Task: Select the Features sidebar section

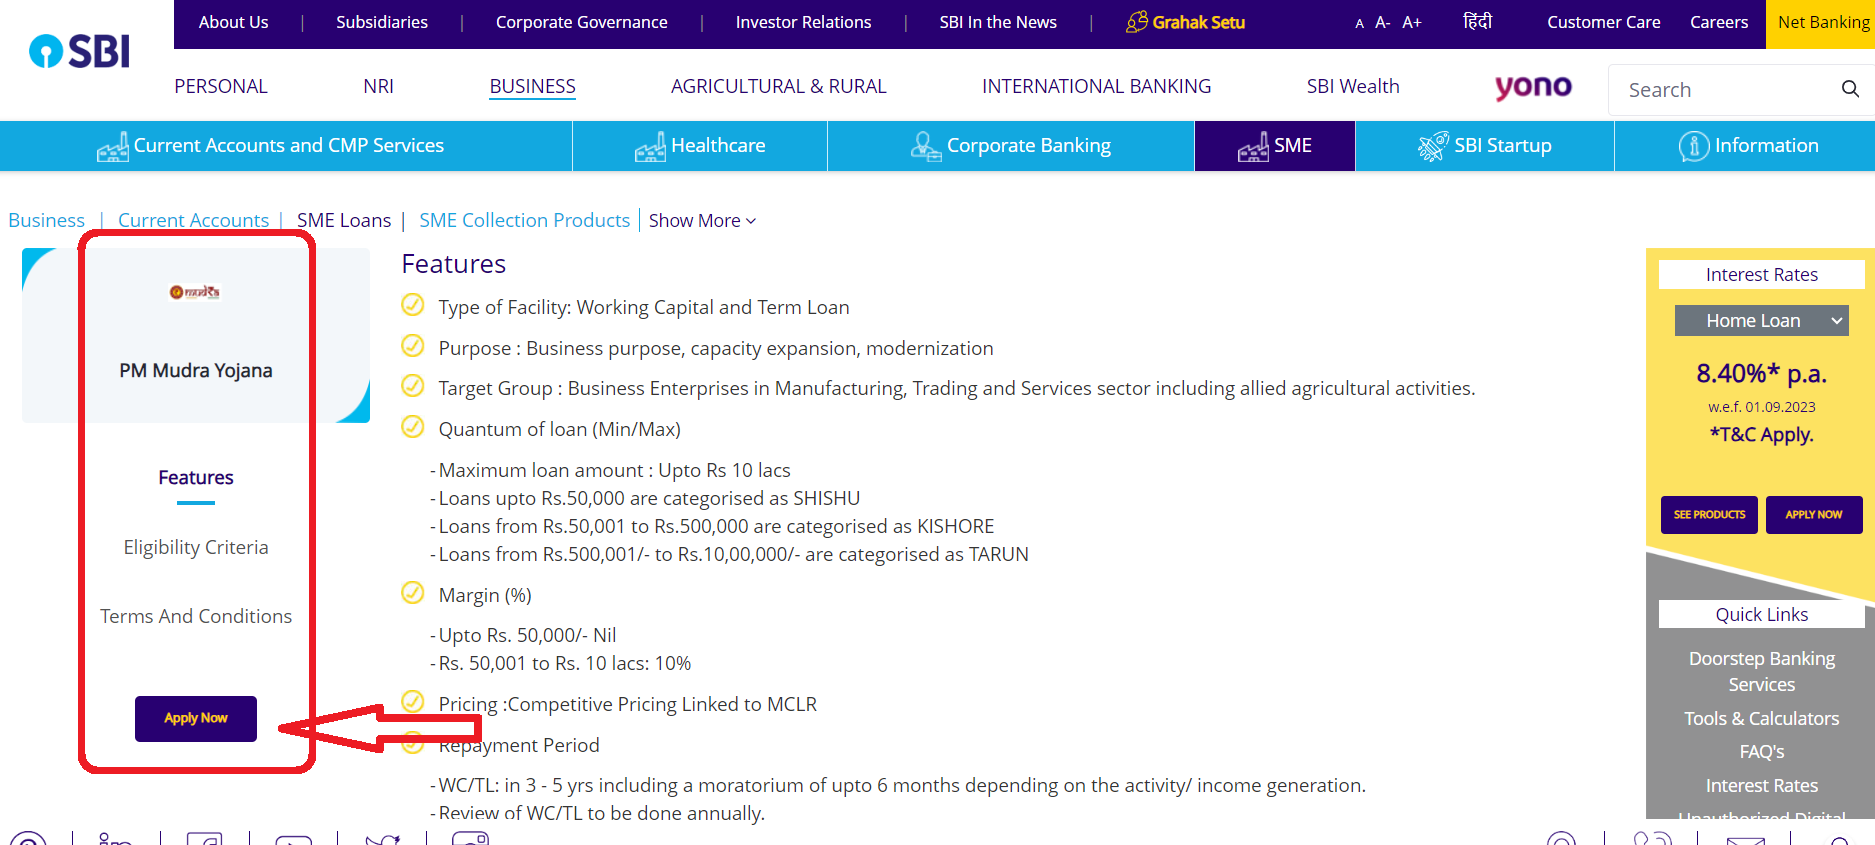Action: 196,478
